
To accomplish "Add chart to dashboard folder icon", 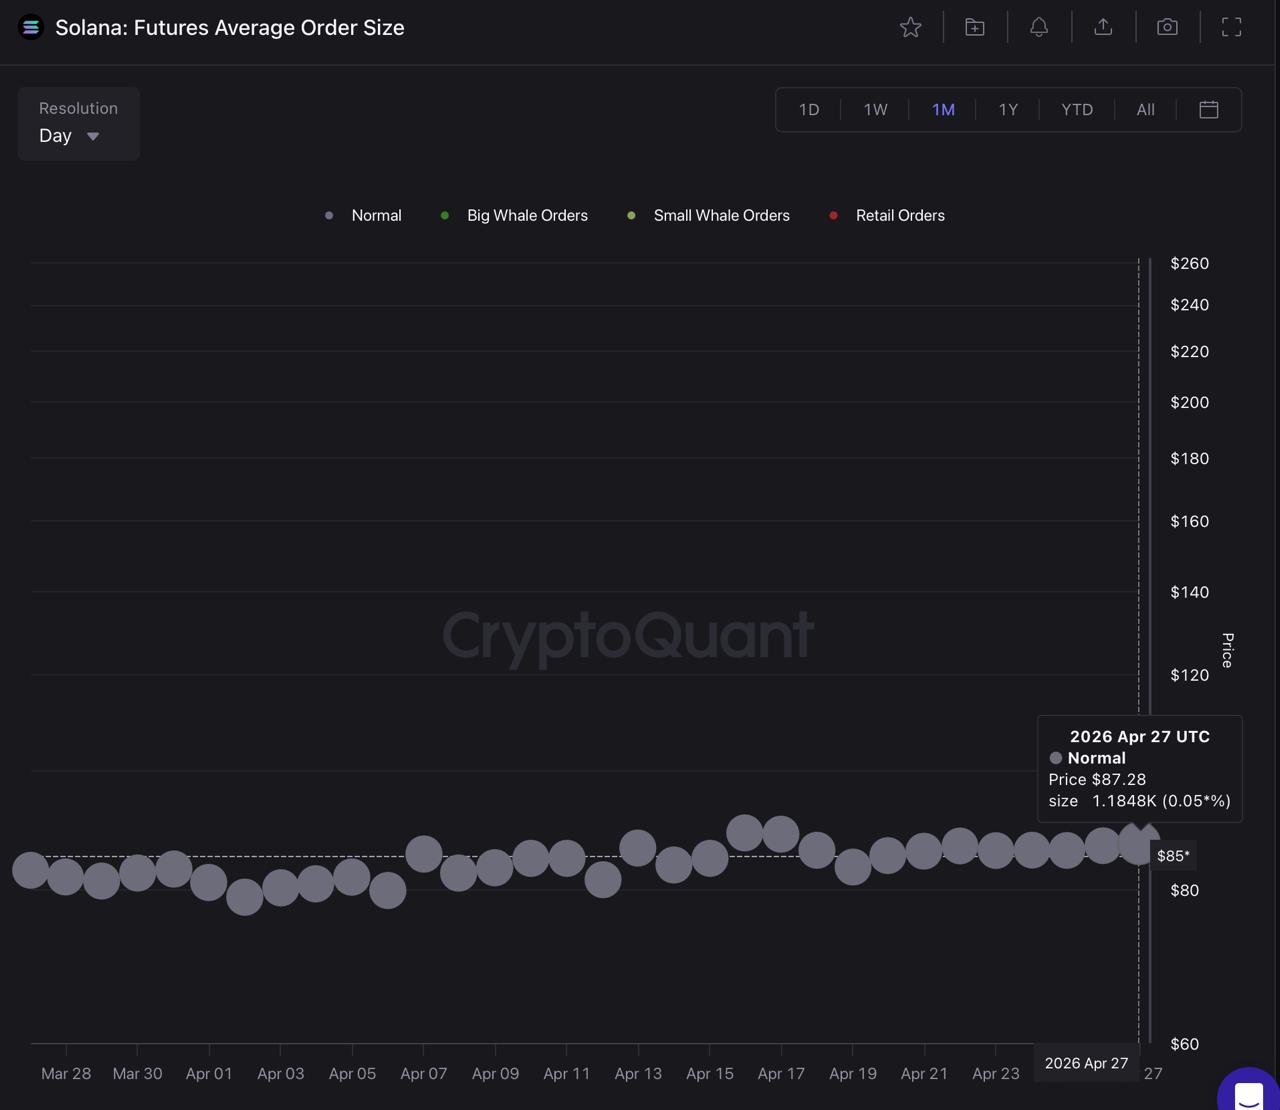I will (x=974, y=28).
